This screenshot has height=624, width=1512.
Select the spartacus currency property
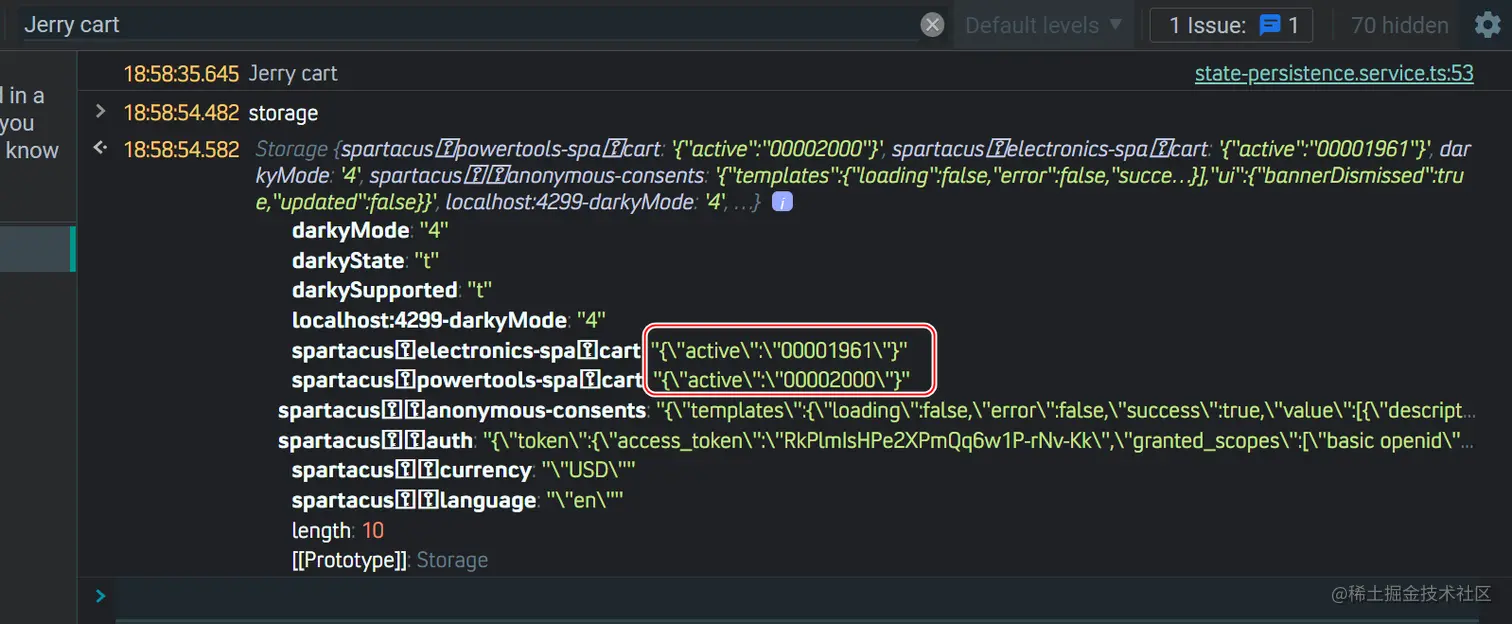click(464, 470)
